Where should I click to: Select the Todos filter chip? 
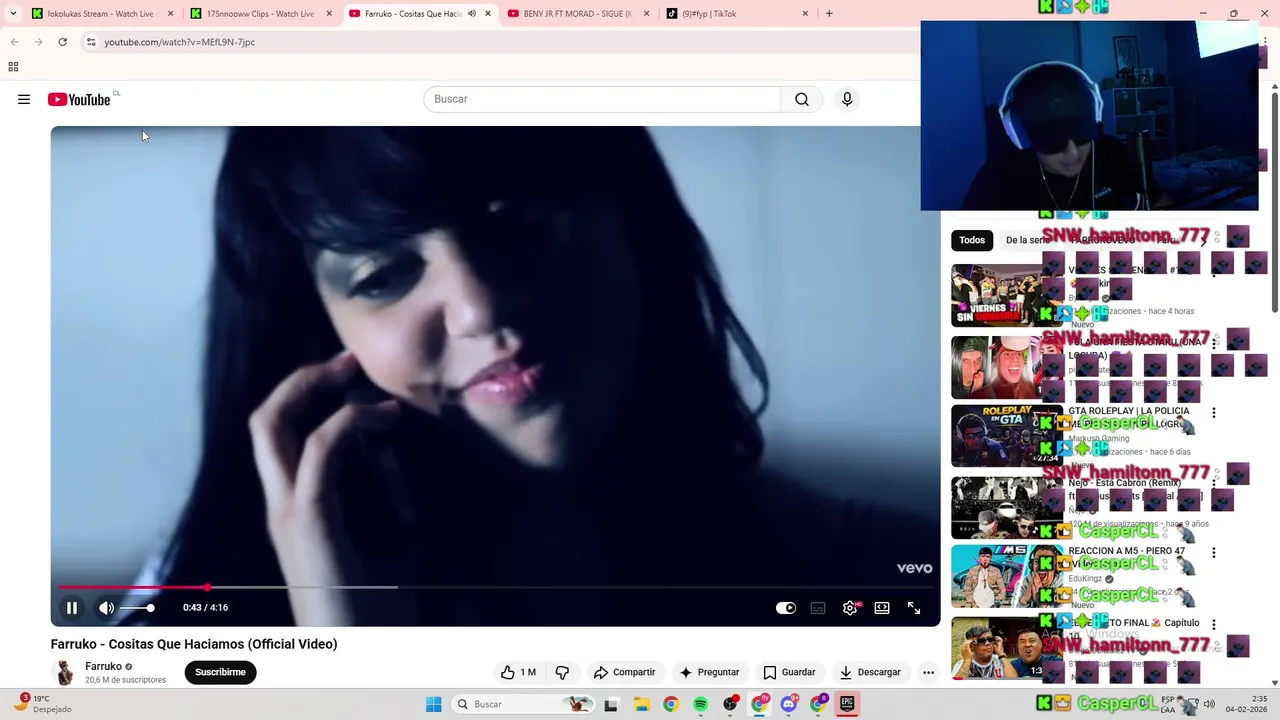click(x=972, y=240)
